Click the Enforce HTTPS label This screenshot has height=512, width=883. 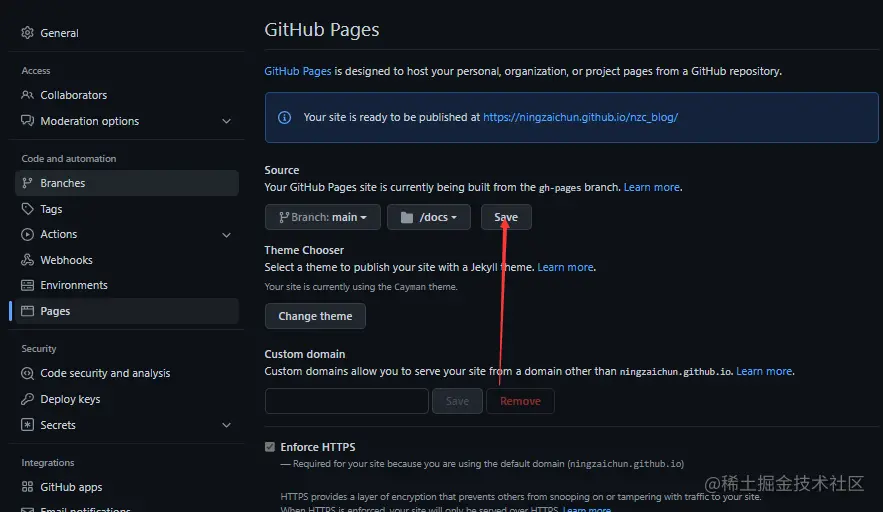318,447
